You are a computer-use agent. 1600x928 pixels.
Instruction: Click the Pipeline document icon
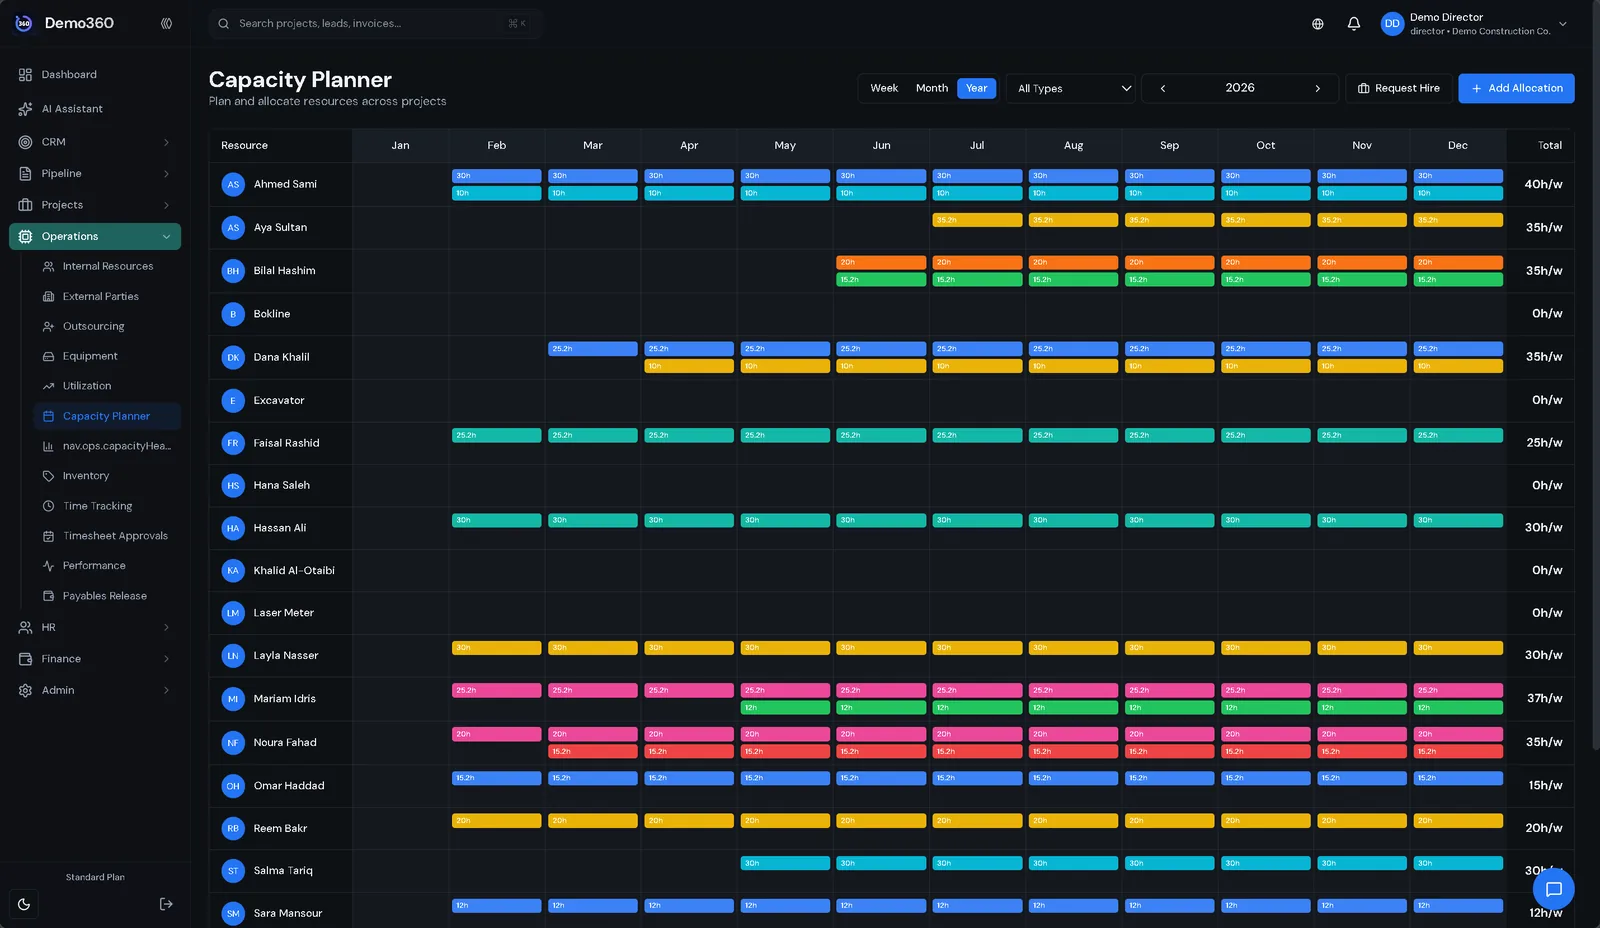point(25,174)
